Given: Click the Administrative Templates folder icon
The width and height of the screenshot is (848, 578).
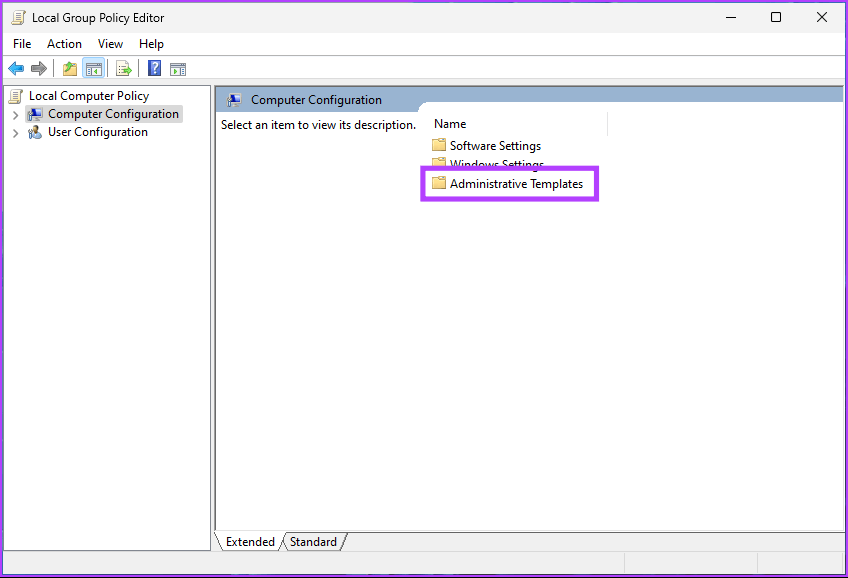Looking at the screenshot, I should click(439, 183).
